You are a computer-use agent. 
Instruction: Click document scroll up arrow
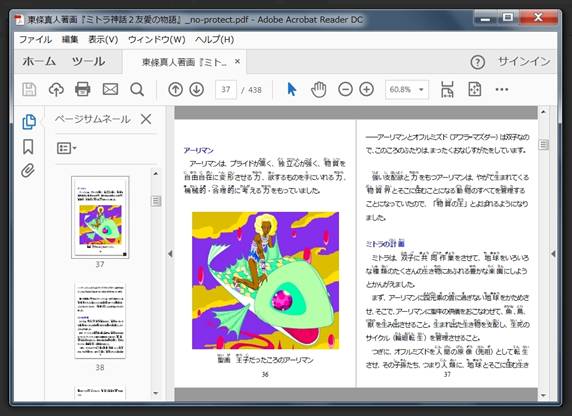click(x=544, y=112)
